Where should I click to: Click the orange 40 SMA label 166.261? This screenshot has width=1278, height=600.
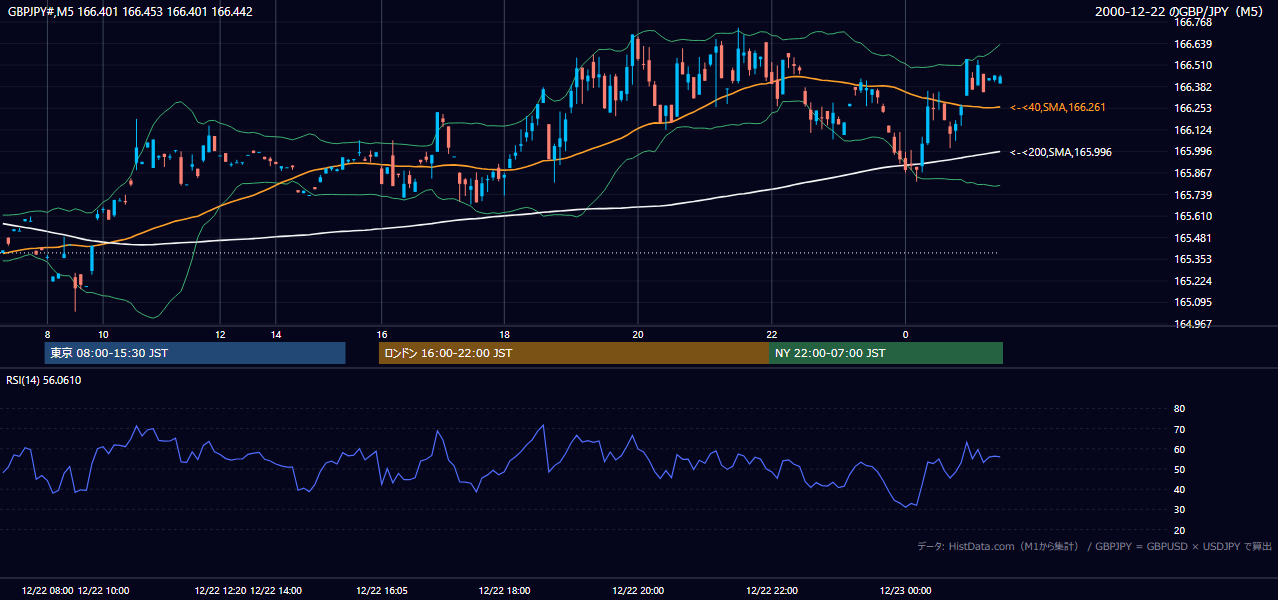(x=1058, y=107)
